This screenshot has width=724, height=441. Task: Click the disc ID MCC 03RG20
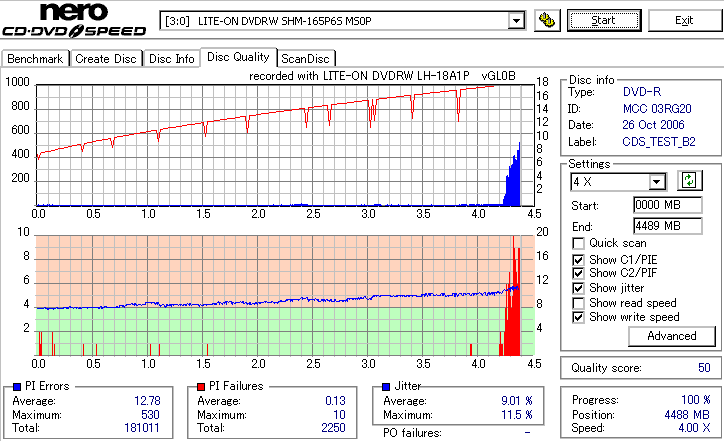(x=657, y=109)
